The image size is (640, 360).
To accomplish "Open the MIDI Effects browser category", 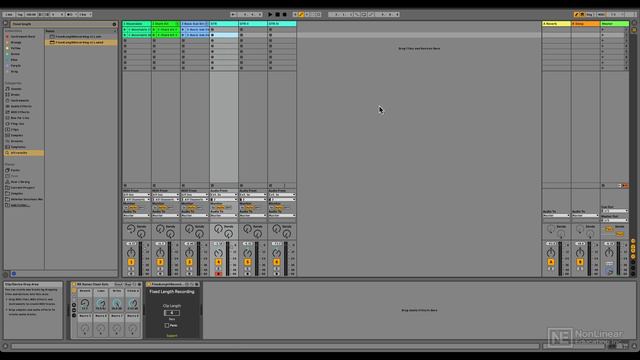I will point(20,112).
